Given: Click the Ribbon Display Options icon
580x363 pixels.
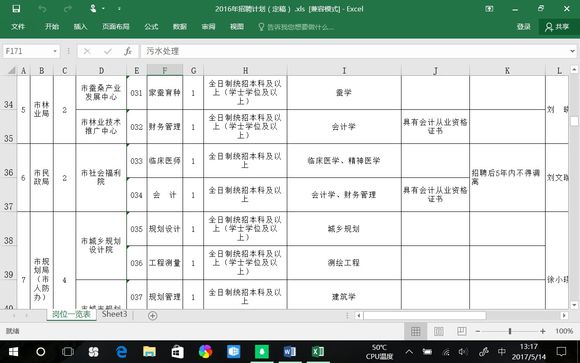Looking at the screenshot, I should tap(489, 9).
